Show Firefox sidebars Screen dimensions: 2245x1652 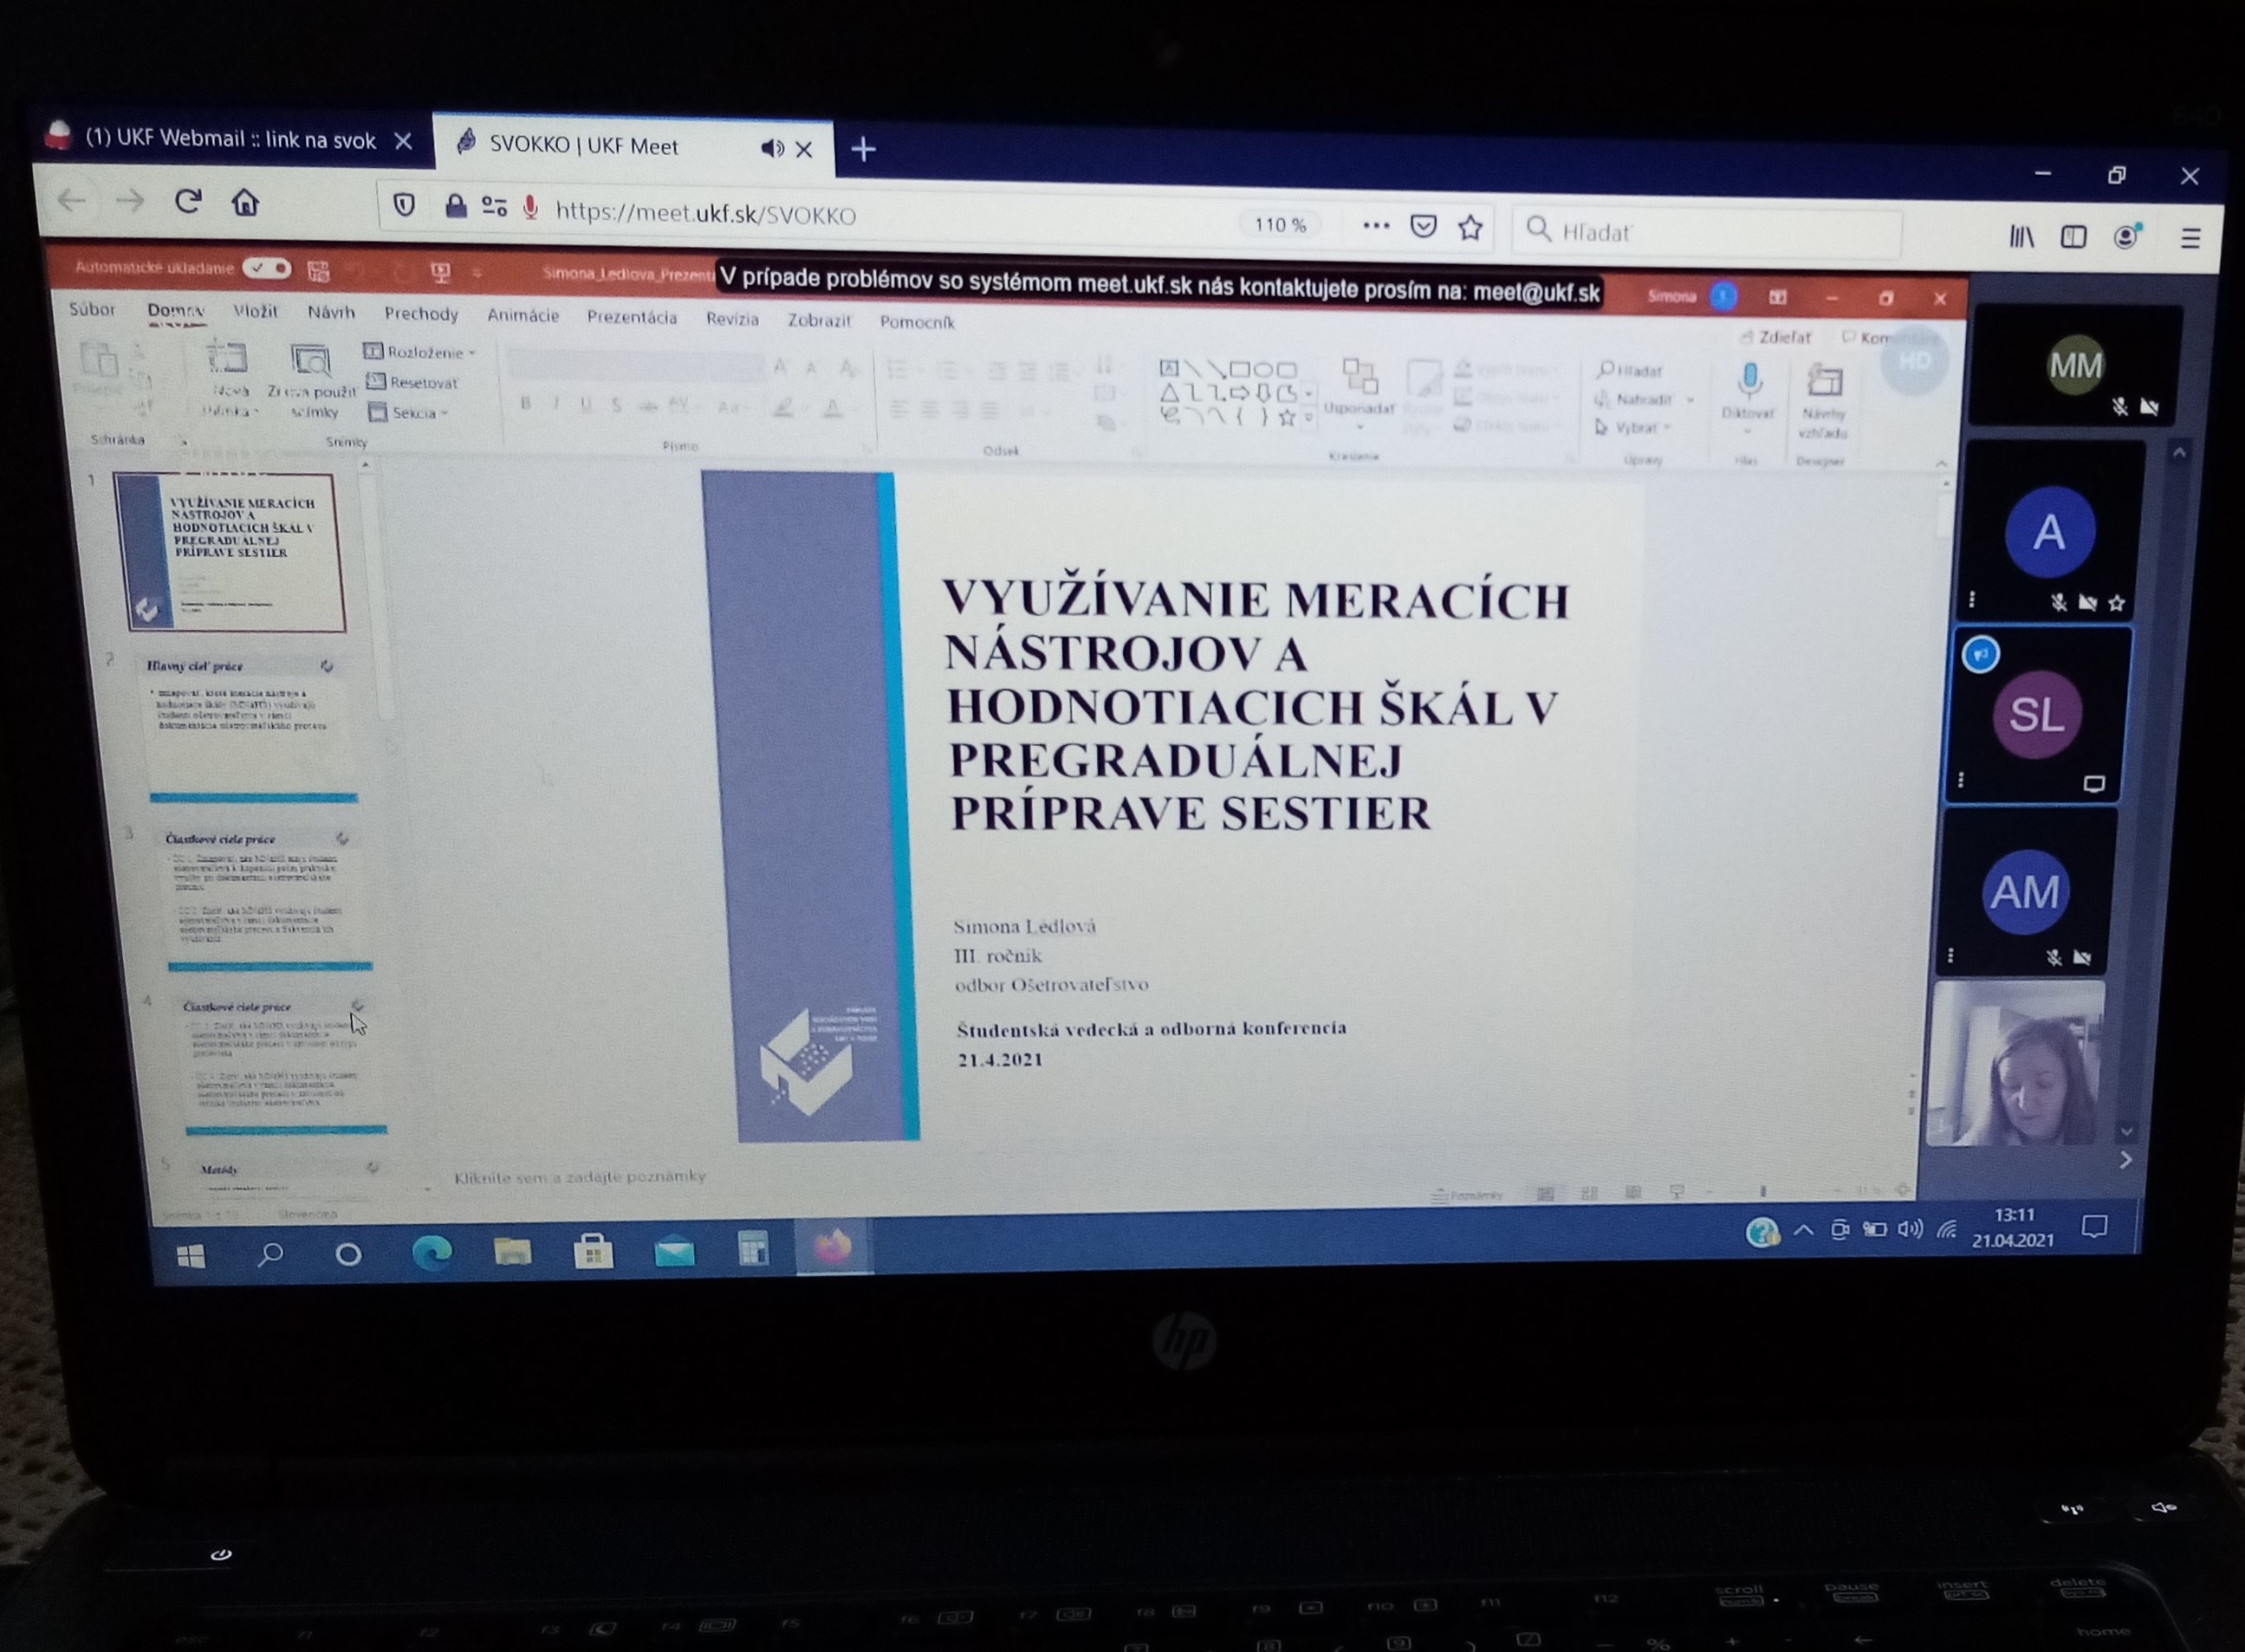(2073, 237)
